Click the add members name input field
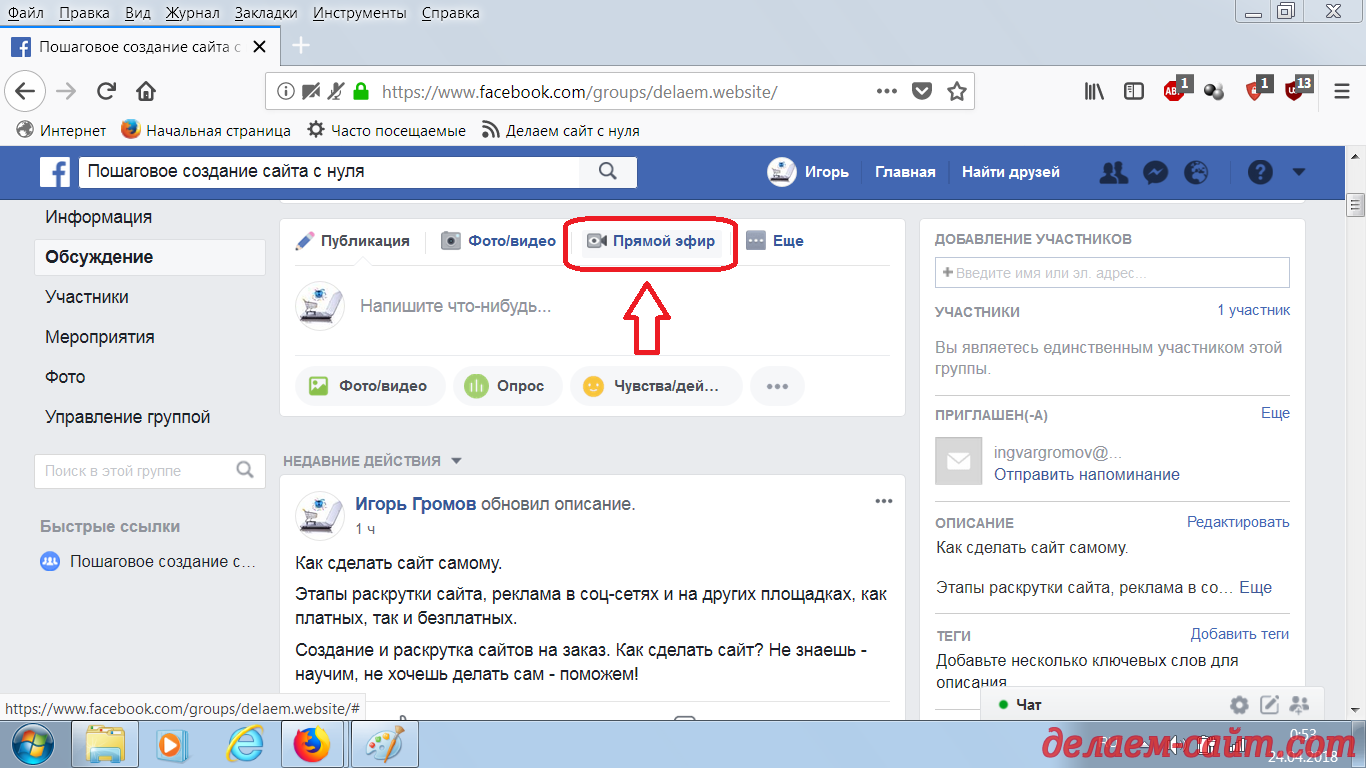 (1112, 273)
